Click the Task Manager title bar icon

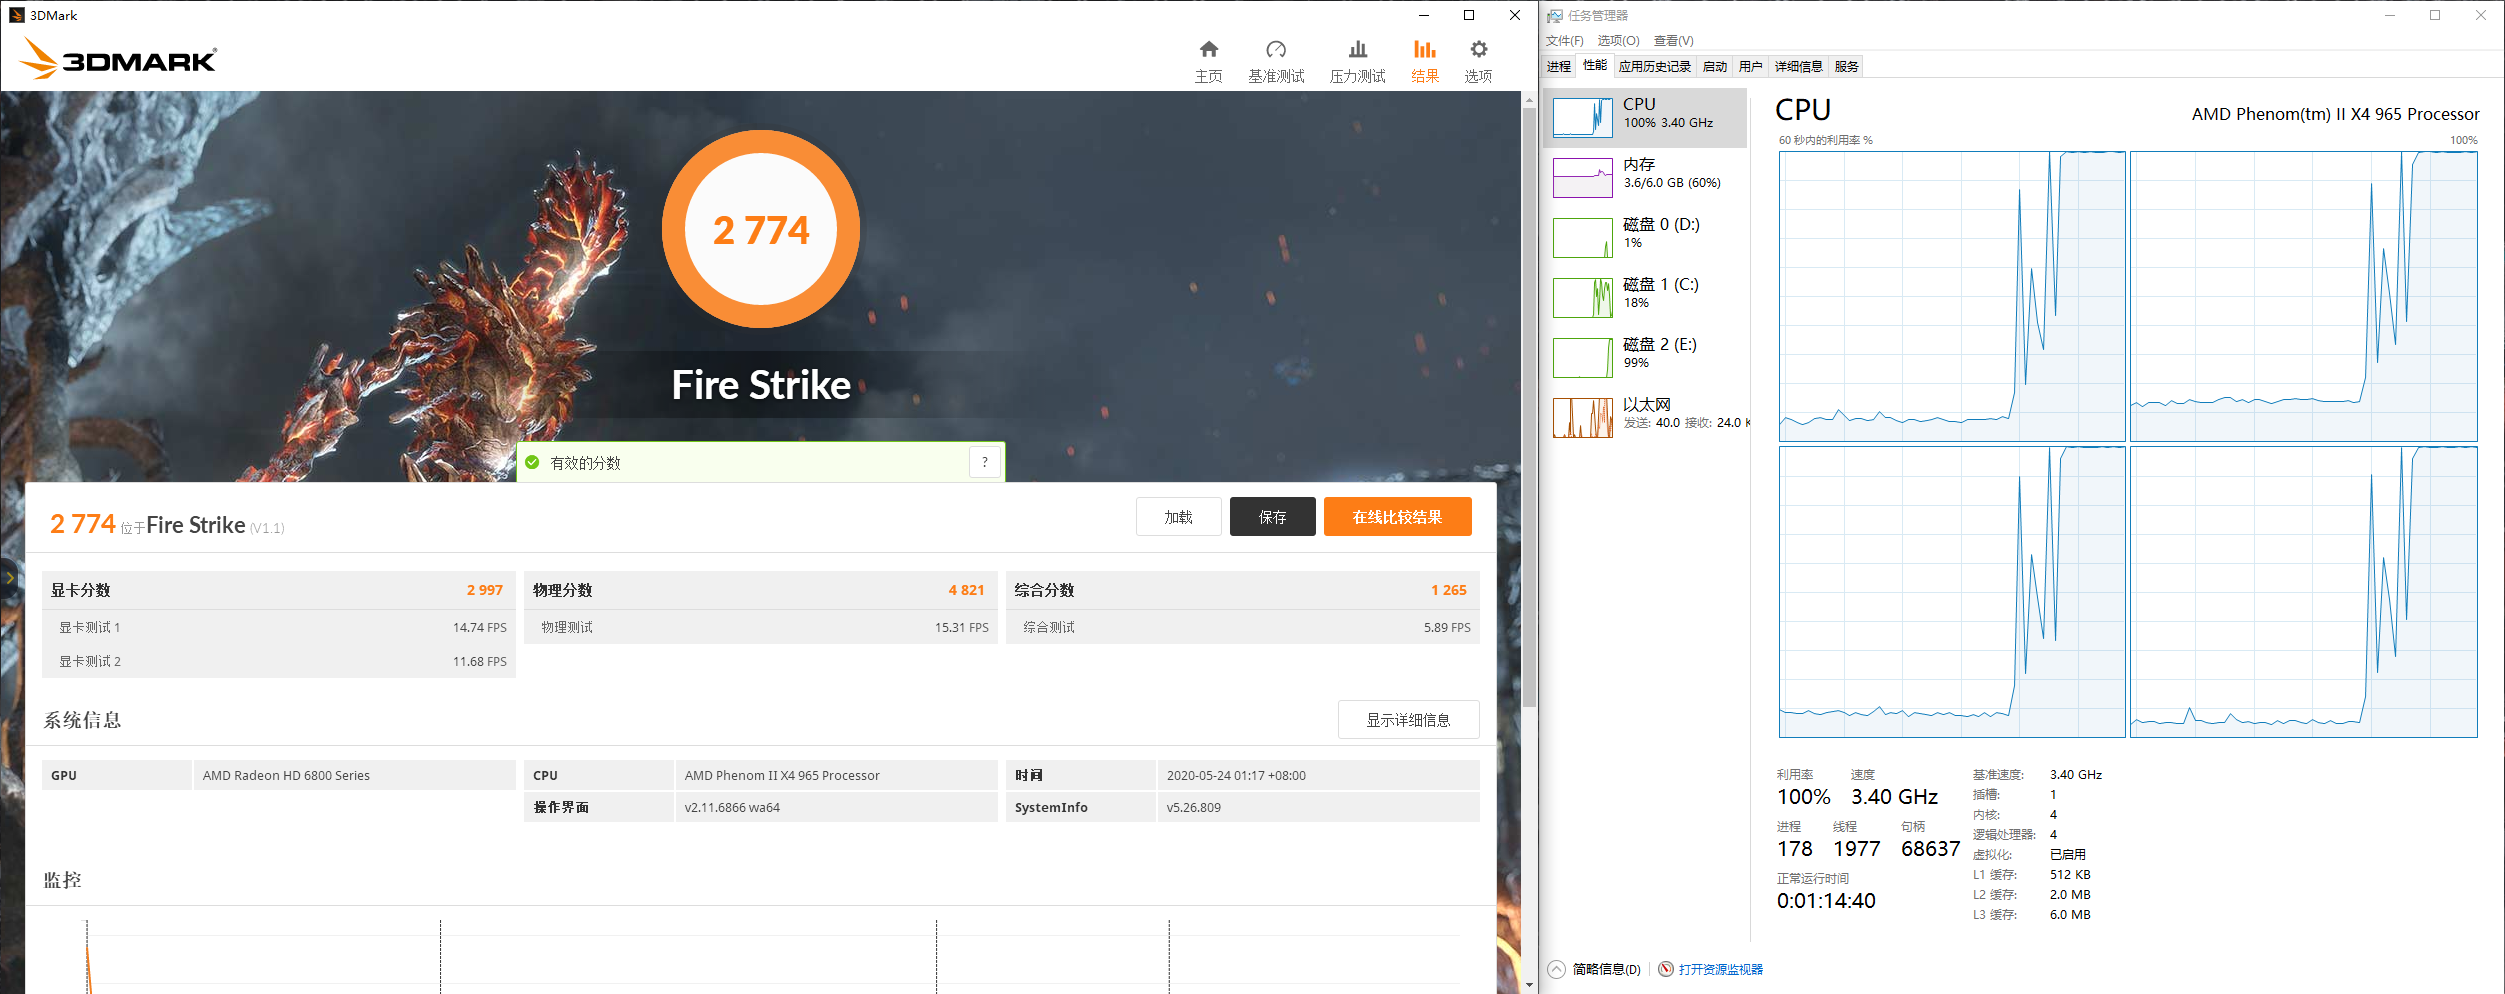pos(1555,15)
